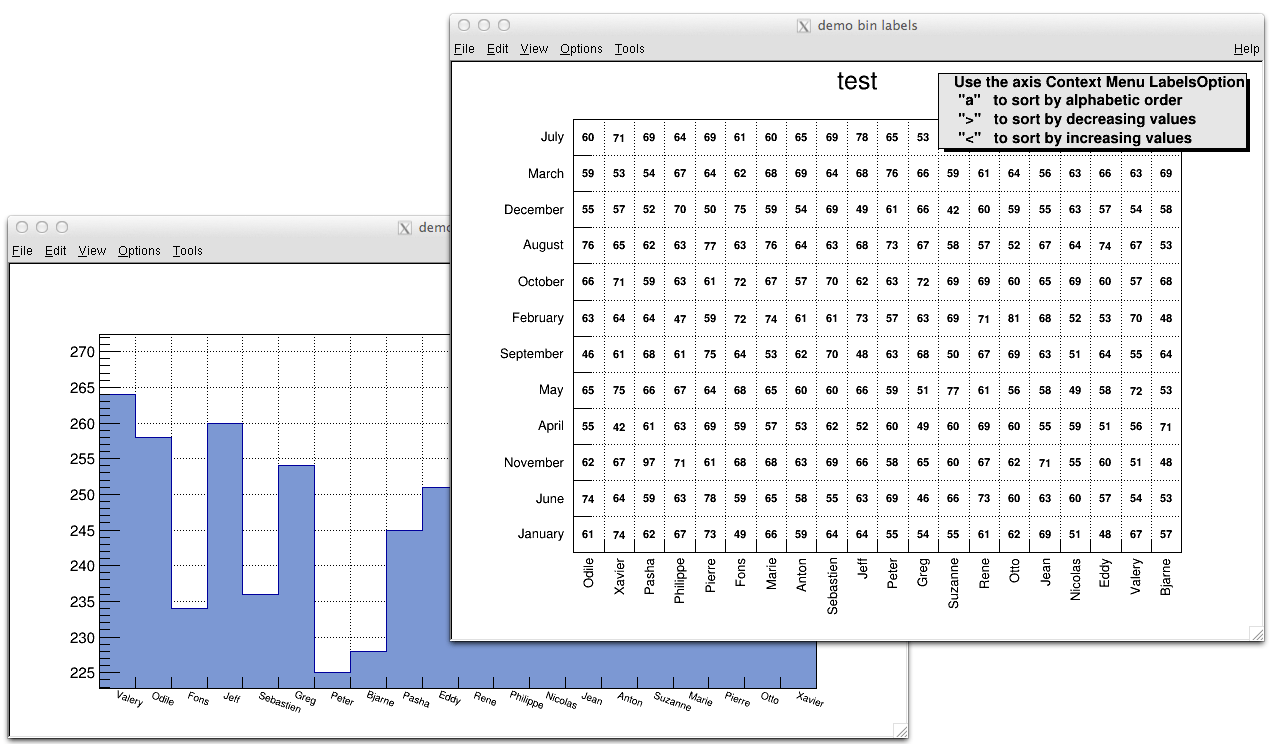Viewport: 1280px width, 744px height.
Task: Click the X11 icon in the histogram window title bar
Action: 404,228
